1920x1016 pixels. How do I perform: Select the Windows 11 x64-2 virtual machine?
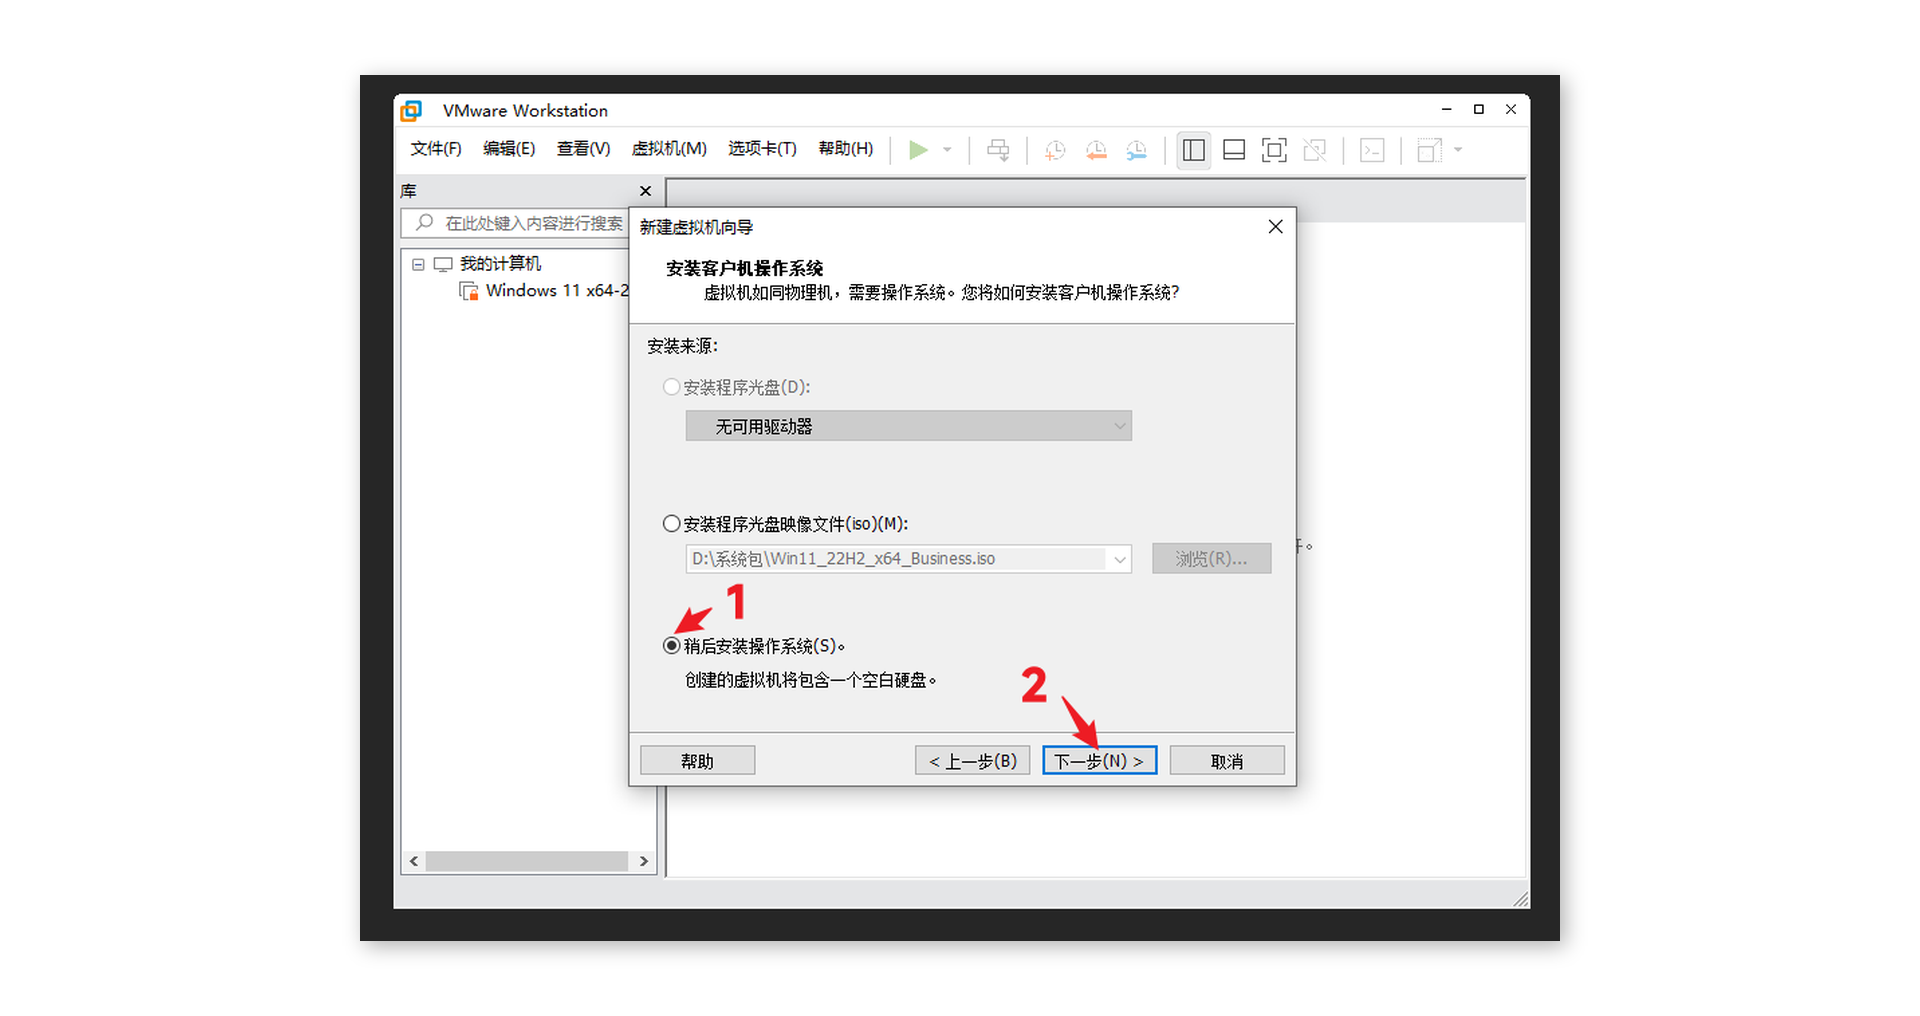557,291
